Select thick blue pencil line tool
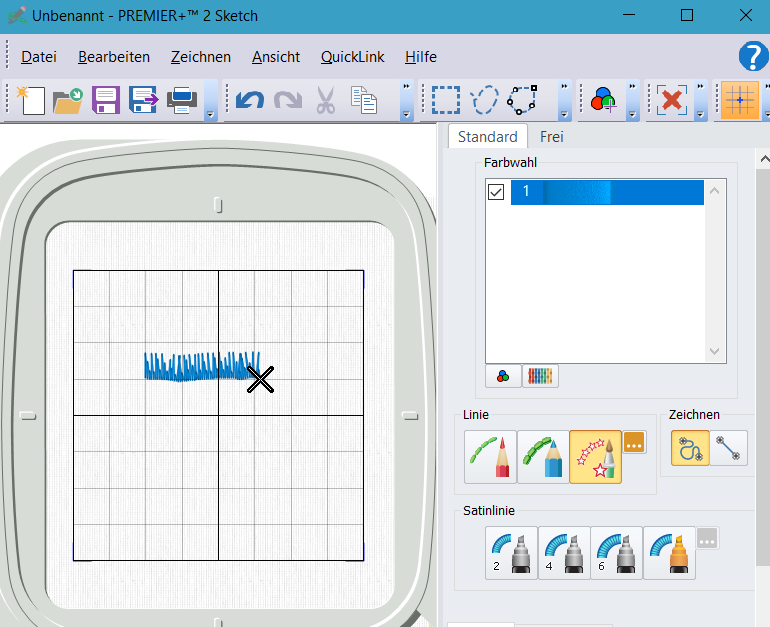Image resolution: width=770 pixels, height=627 pixels. (543, 457)
